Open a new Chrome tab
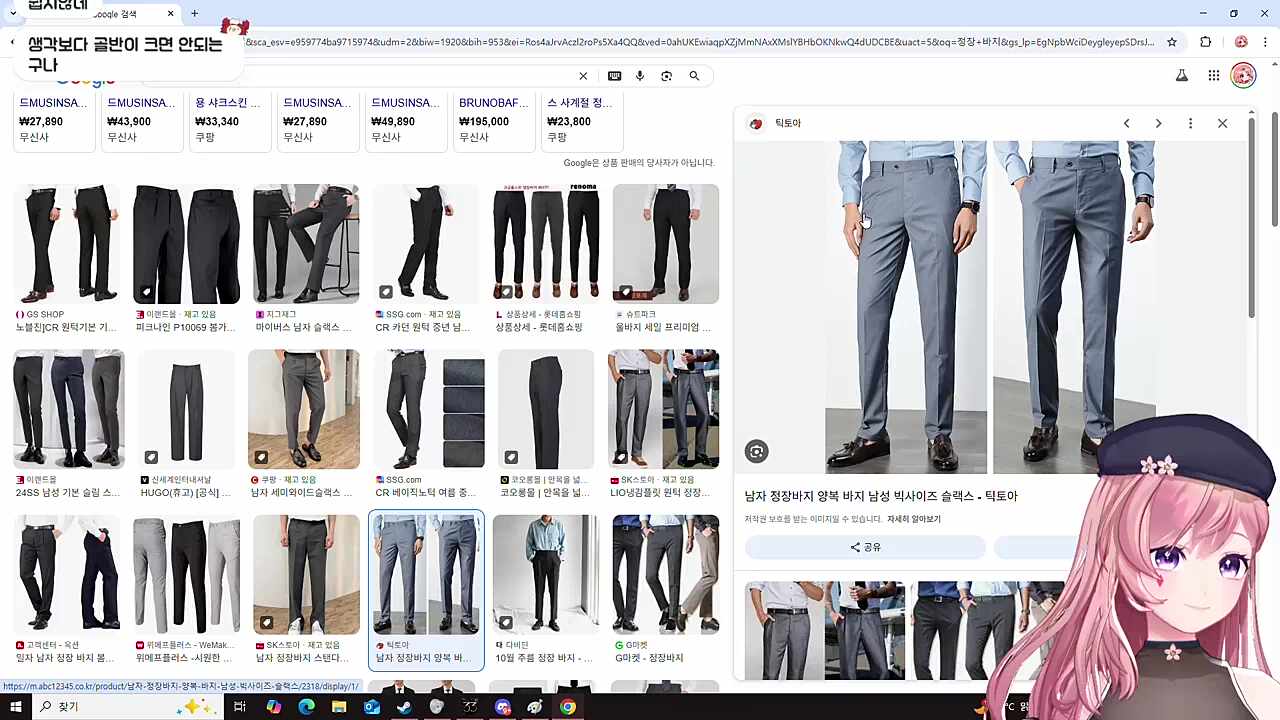The image size is (1280, 720). [194, 14]
